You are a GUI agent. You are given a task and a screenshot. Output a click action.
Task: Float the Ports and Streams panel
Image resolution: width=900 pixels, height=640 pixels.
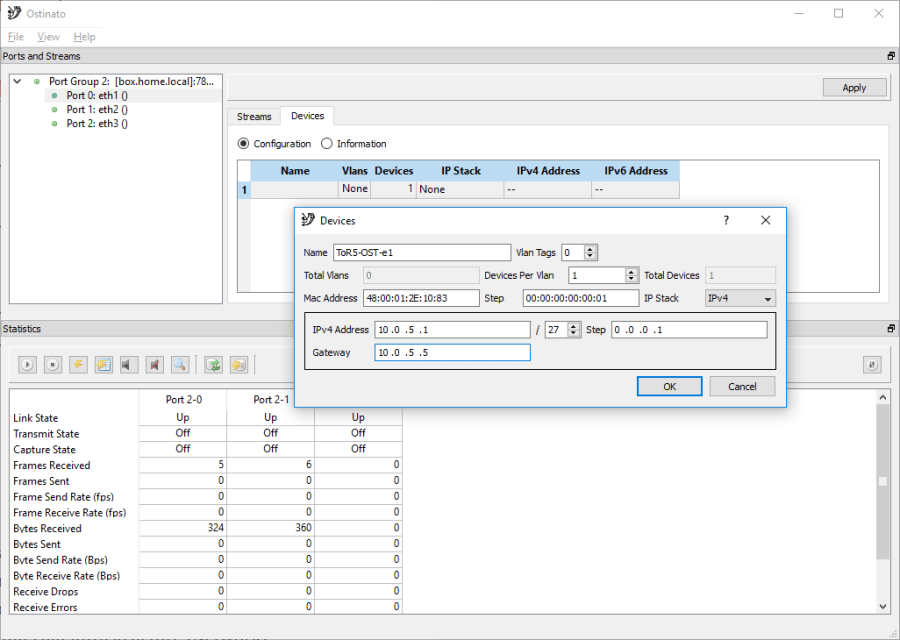[891, 56]
